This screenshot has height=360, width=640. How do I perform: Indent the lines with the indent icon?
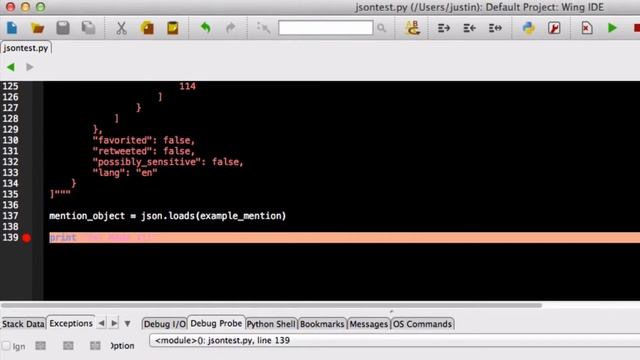(444, 28)
